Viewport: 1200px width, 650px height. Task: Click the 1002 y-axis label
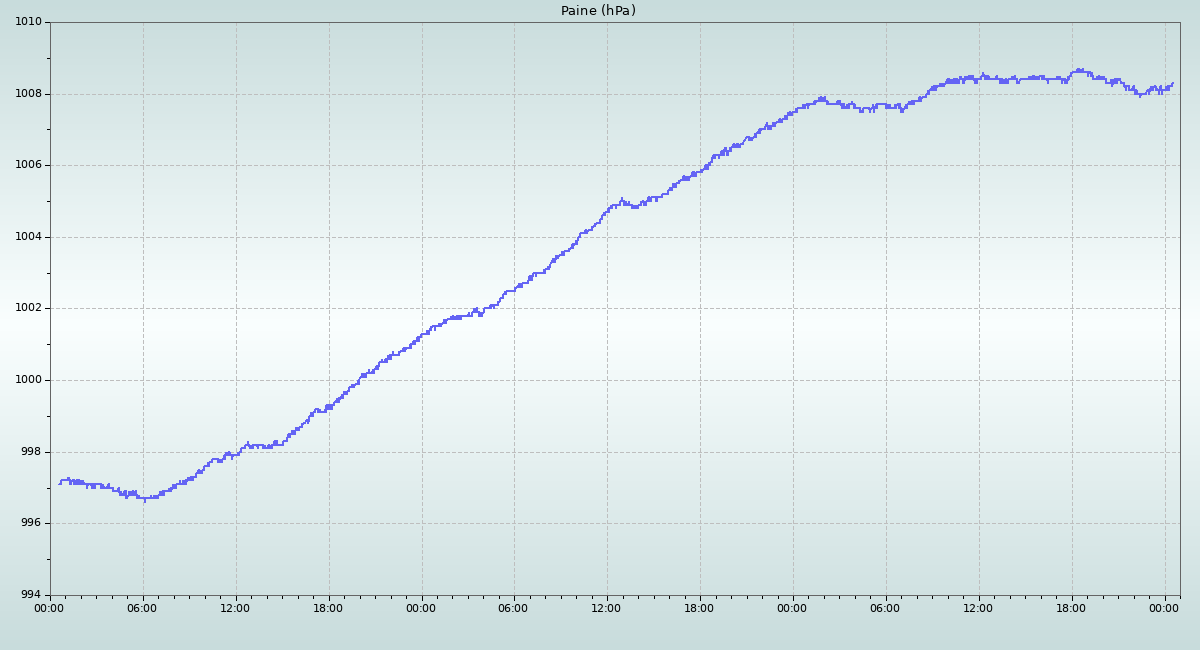click(x=28, y=308)
